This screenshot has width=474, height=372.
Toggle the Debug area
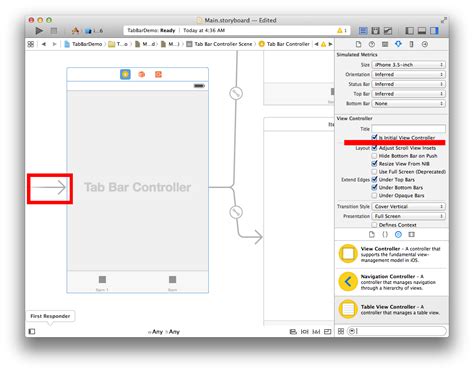pos(422,31)
